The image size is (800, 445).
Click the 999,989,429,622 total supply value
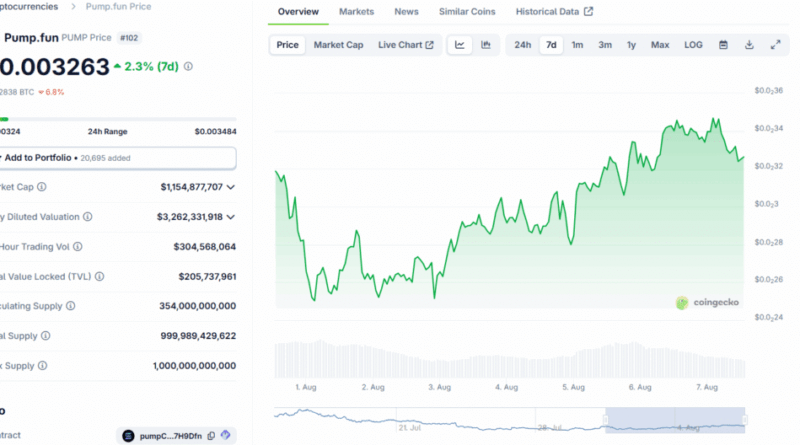click(198, 336)
